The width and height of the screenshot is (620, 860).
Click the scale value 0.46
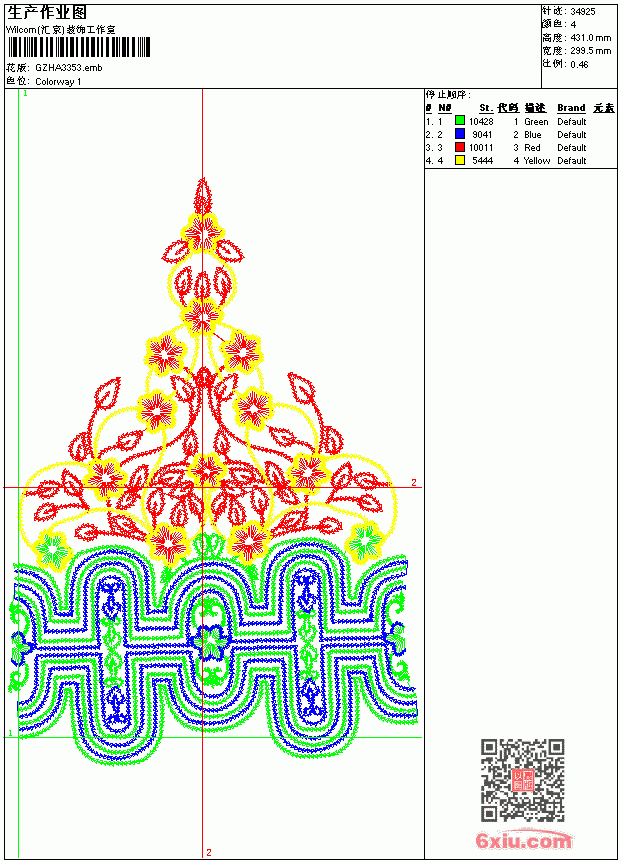point(579,64)
